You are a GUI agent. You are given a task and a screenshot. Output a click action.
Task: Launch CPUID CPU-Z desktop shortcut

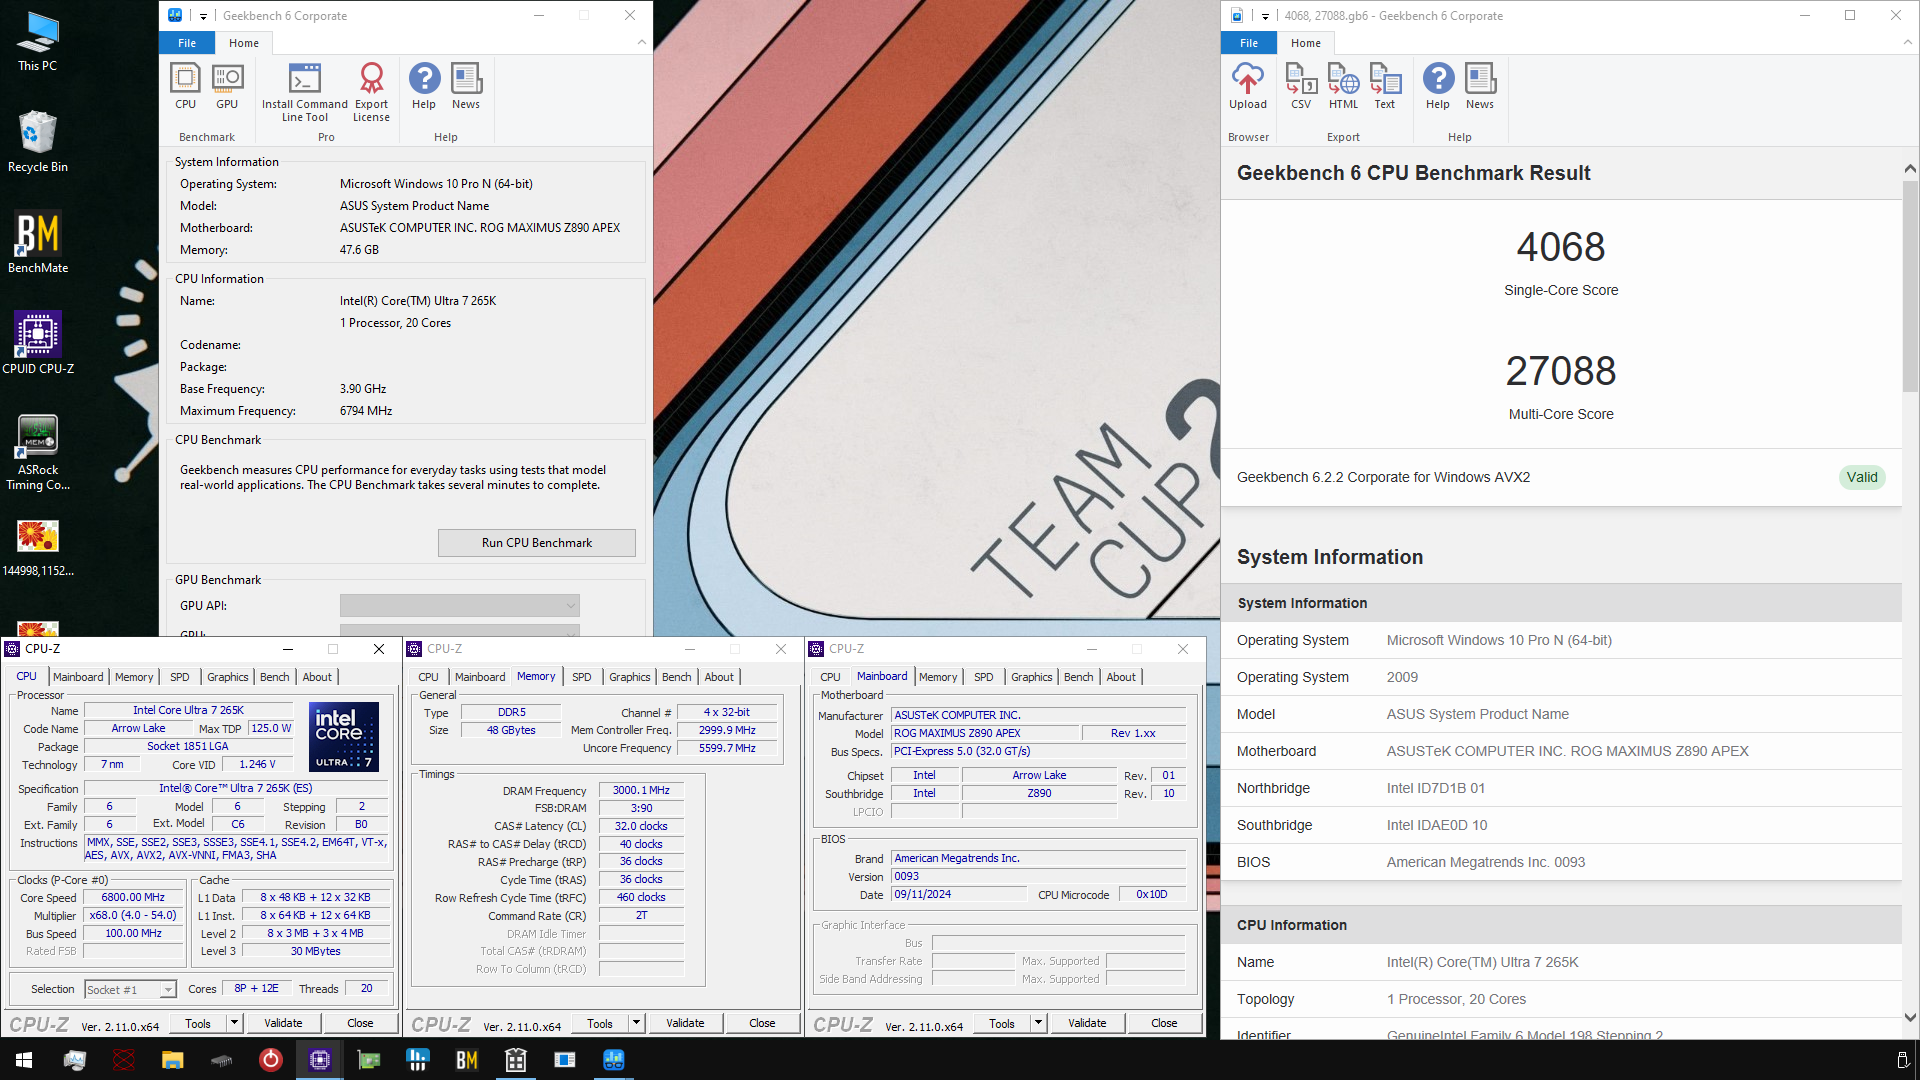coord(38,343)
